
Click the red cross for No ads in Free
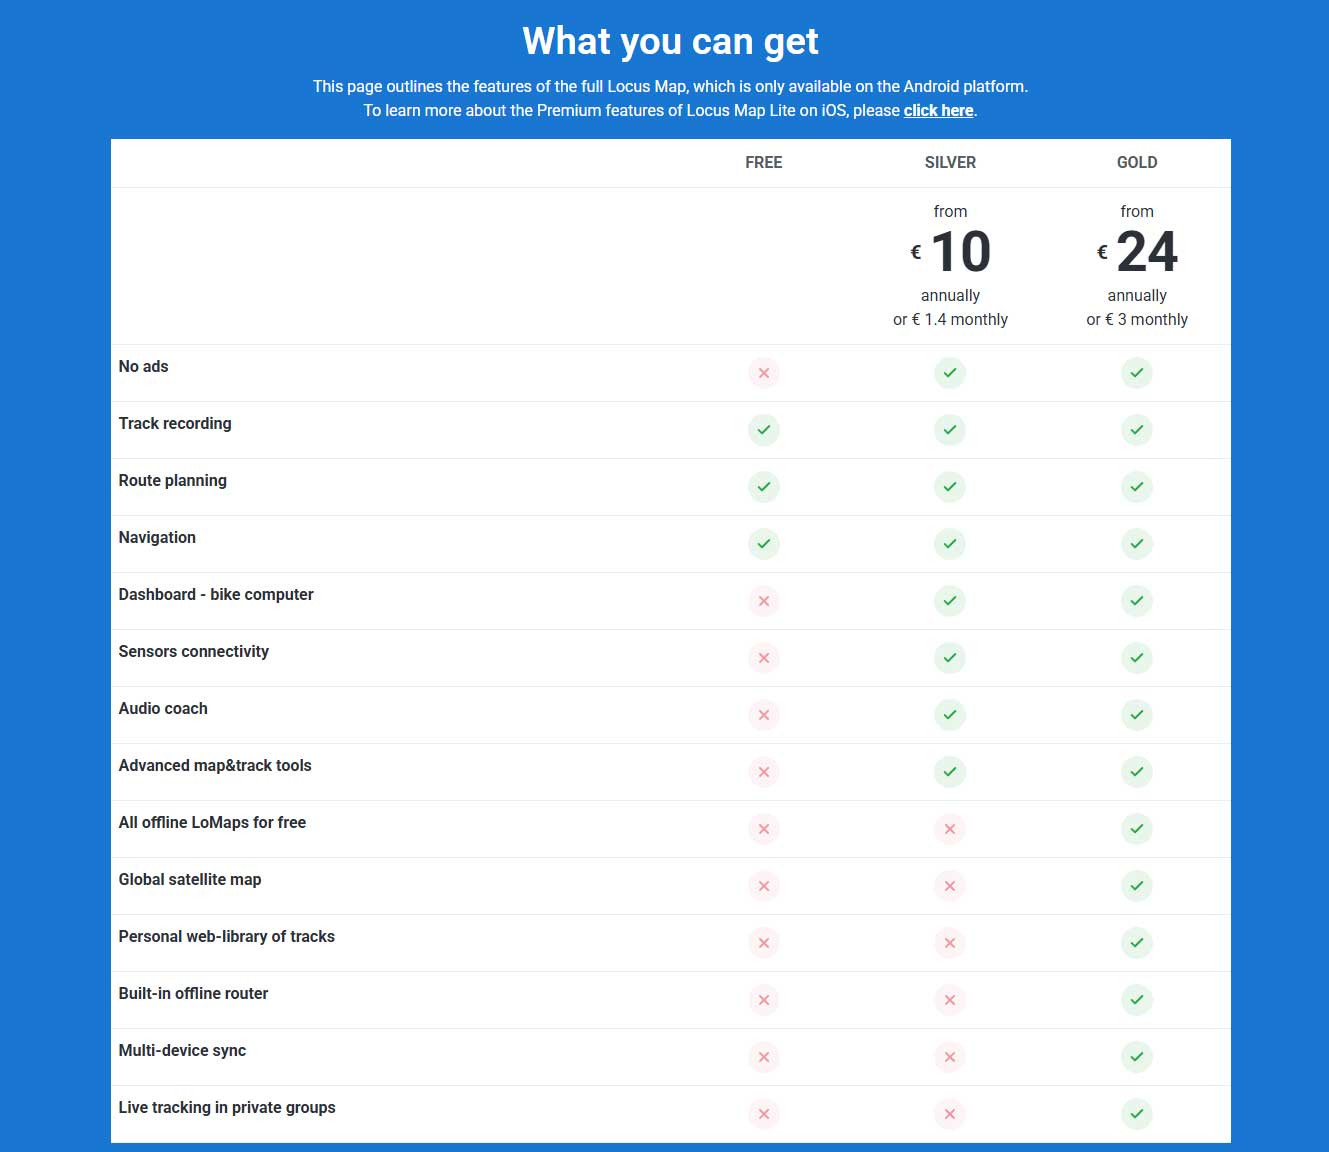[x=764, y=373]
